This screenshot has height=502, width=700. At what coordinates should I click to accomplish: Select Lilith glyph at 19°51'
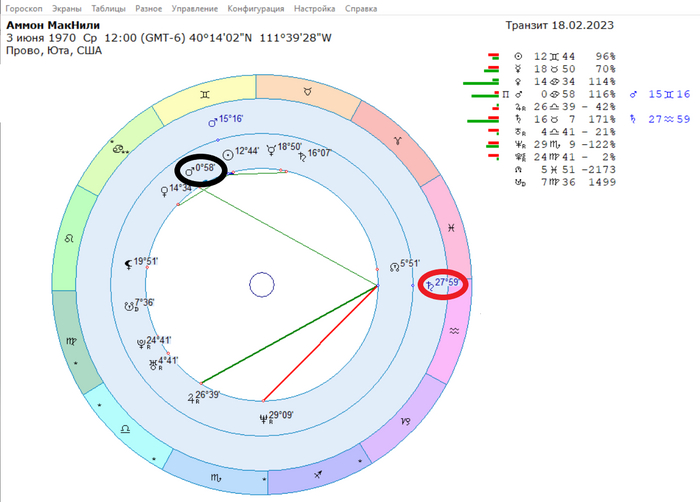[x=129, y=264]
